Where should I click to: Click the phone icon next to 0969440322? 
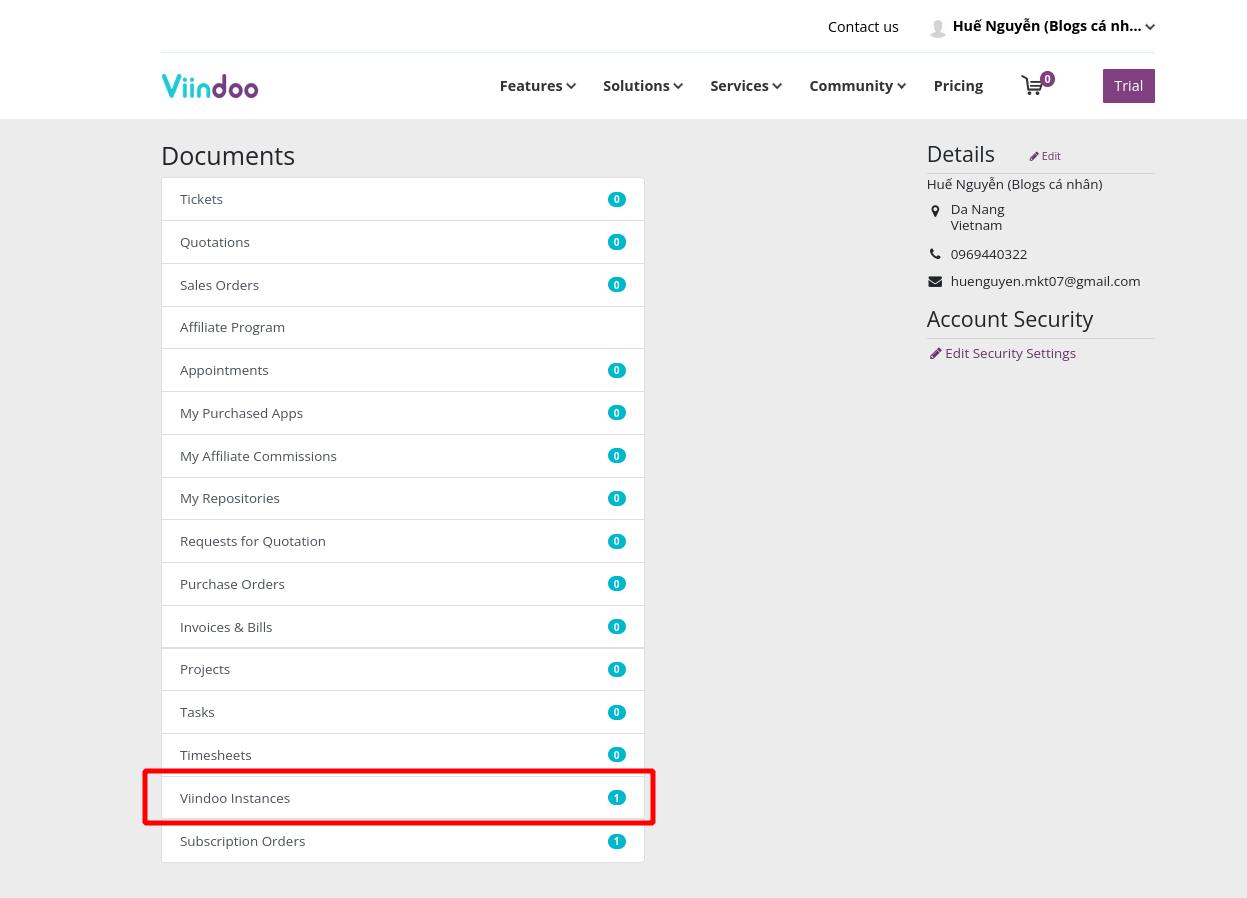coord(935,253)
